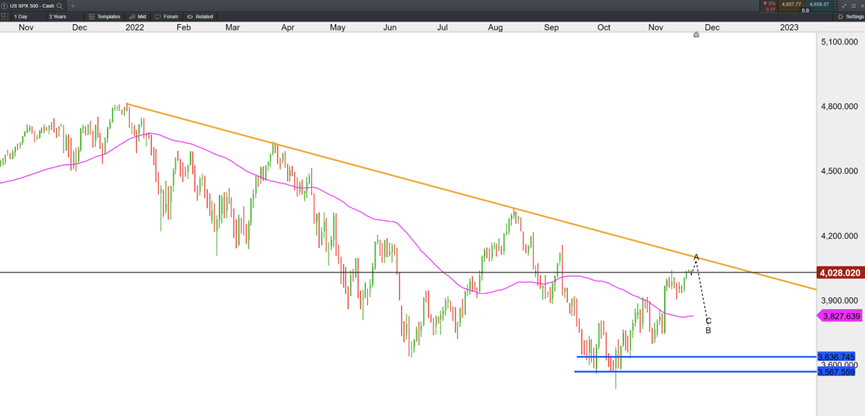The width and height of the screenshot is (865, 416).
Task: Select the US SPX 500 - Cash tab
Action: tap(32, 6)
